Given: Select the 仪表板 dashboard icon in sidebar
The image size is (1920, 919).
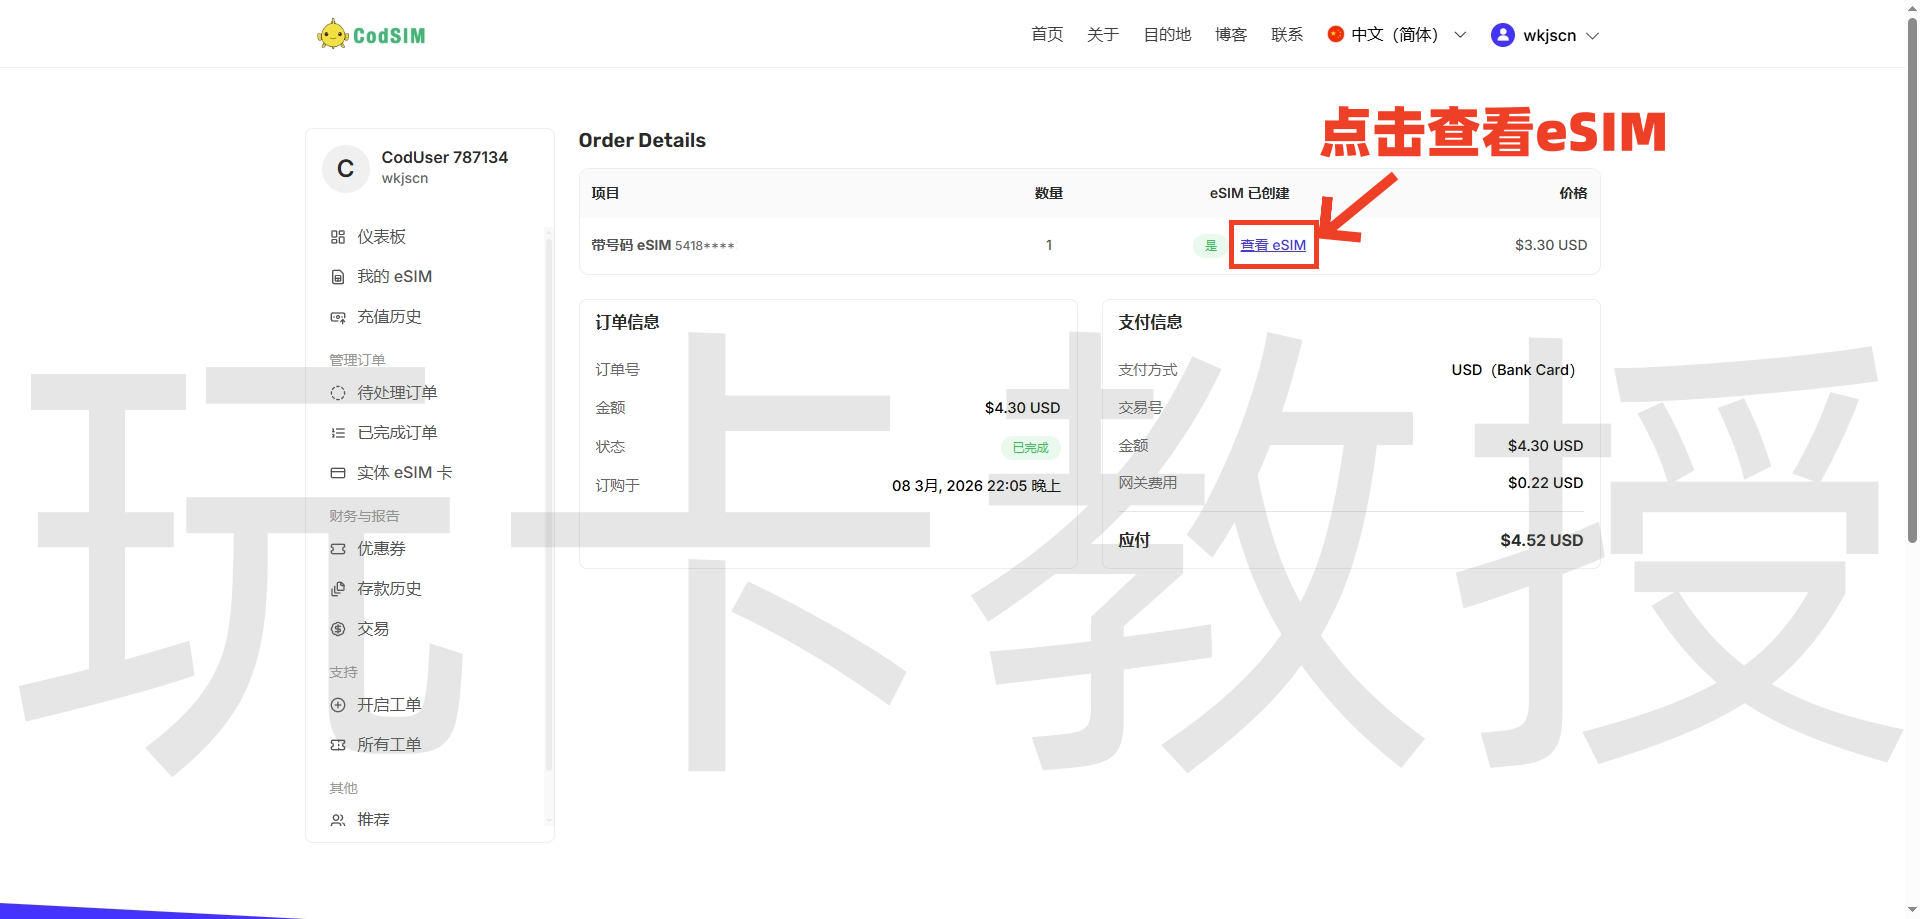Looking at the screenshot, I should (x=338, y=237).
